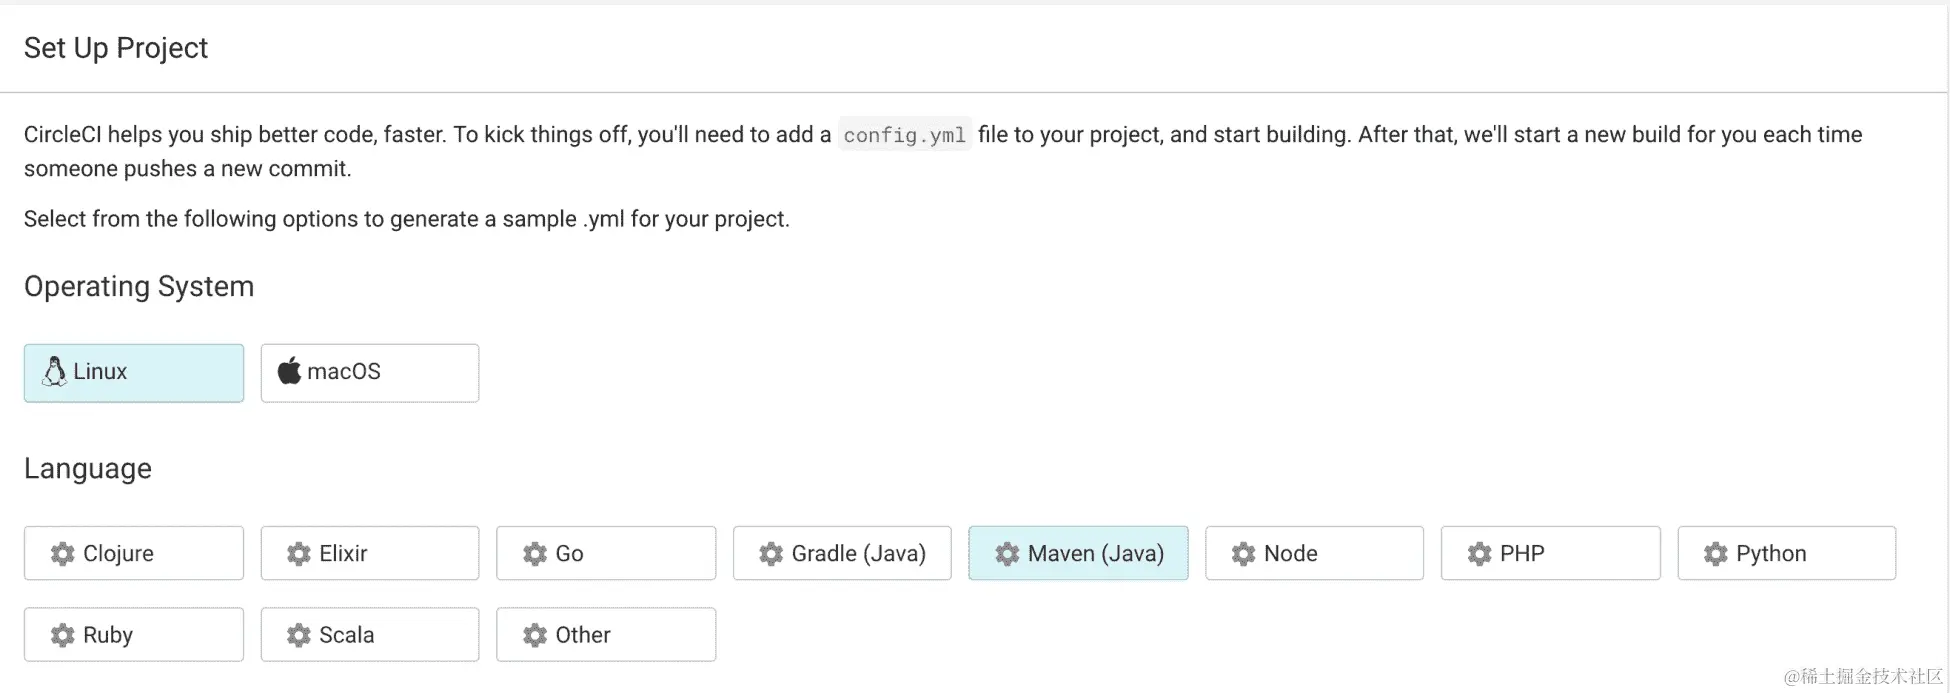Click the gear icon beside Clojure
1950x693 pixels.
[x=63, y=554]
